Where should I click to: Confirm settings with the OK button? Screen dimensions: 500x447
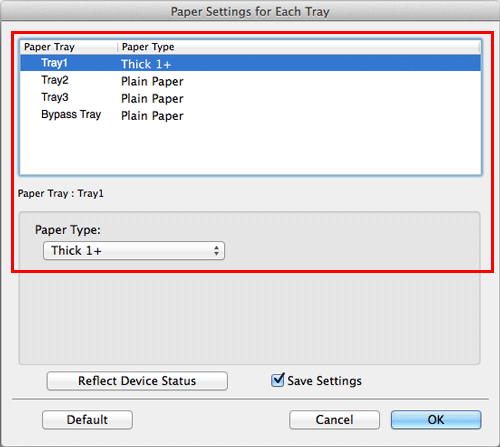point(436,420)
